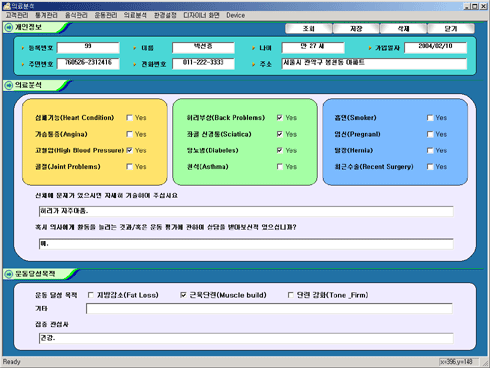
Task: Click the 주소 (address) input field
Action: [x=374, y=64]
